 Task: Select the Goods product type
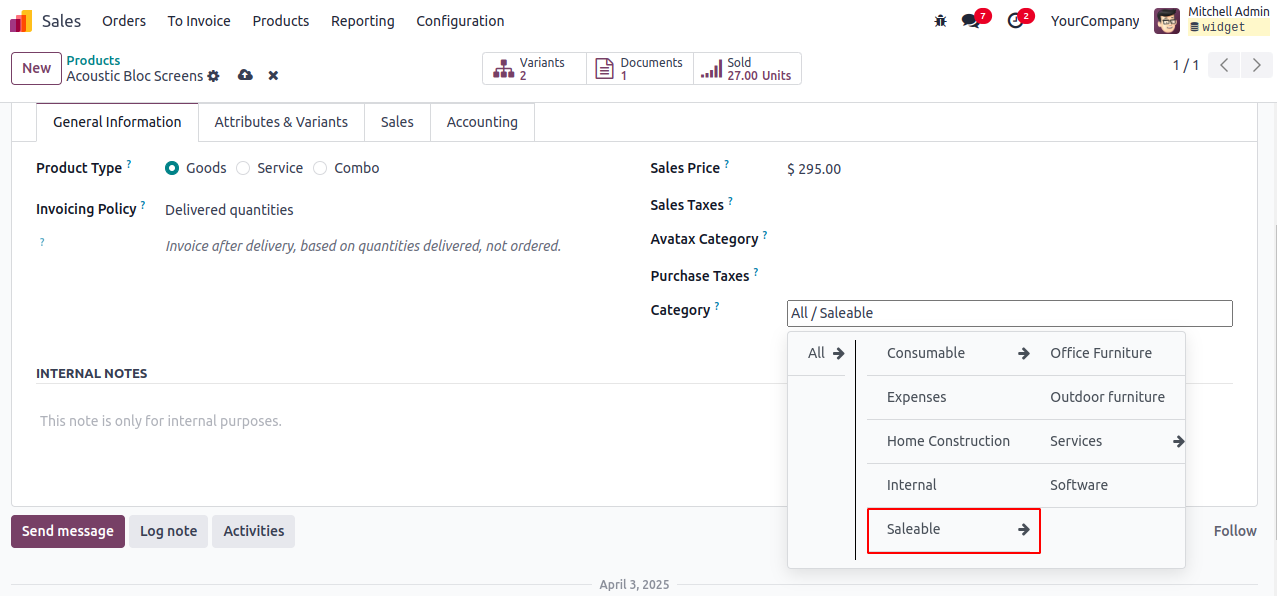tap(172, 168)
